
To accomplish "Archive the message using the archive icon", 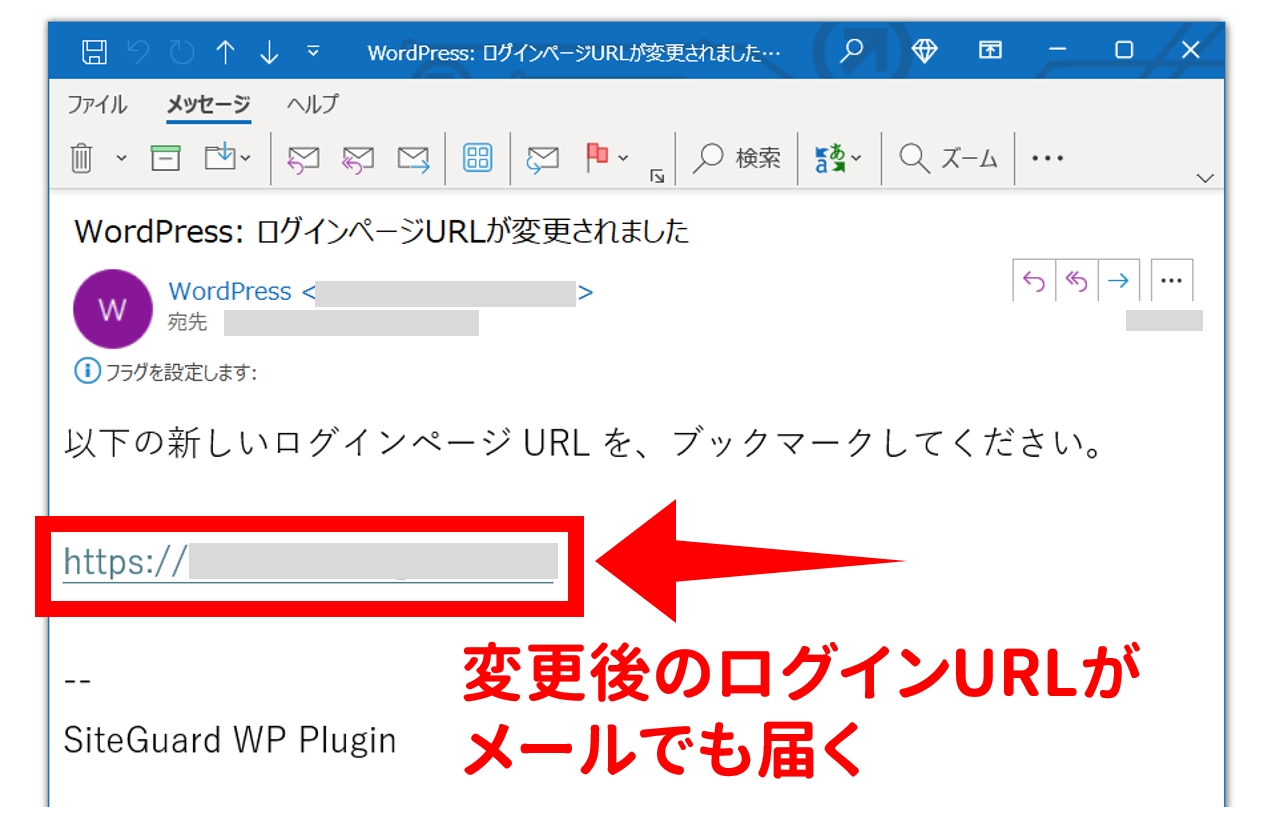I will pos(165,158).
